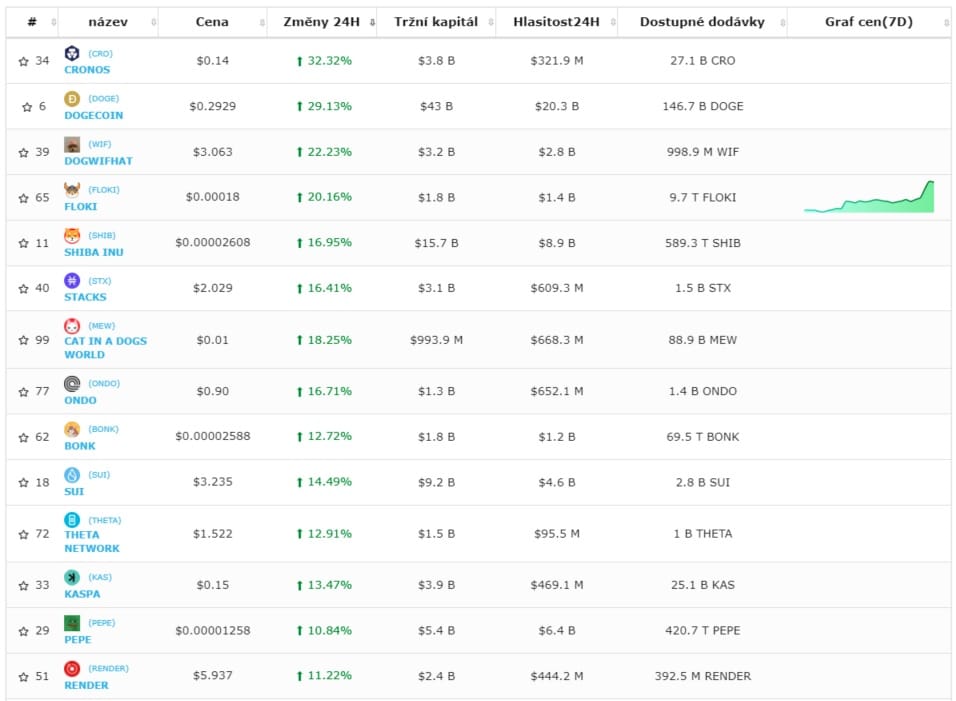Click the Pepe supply 420.7 T PEPE
The width and height of the screenshot is (956, 701).
[702, 631]
